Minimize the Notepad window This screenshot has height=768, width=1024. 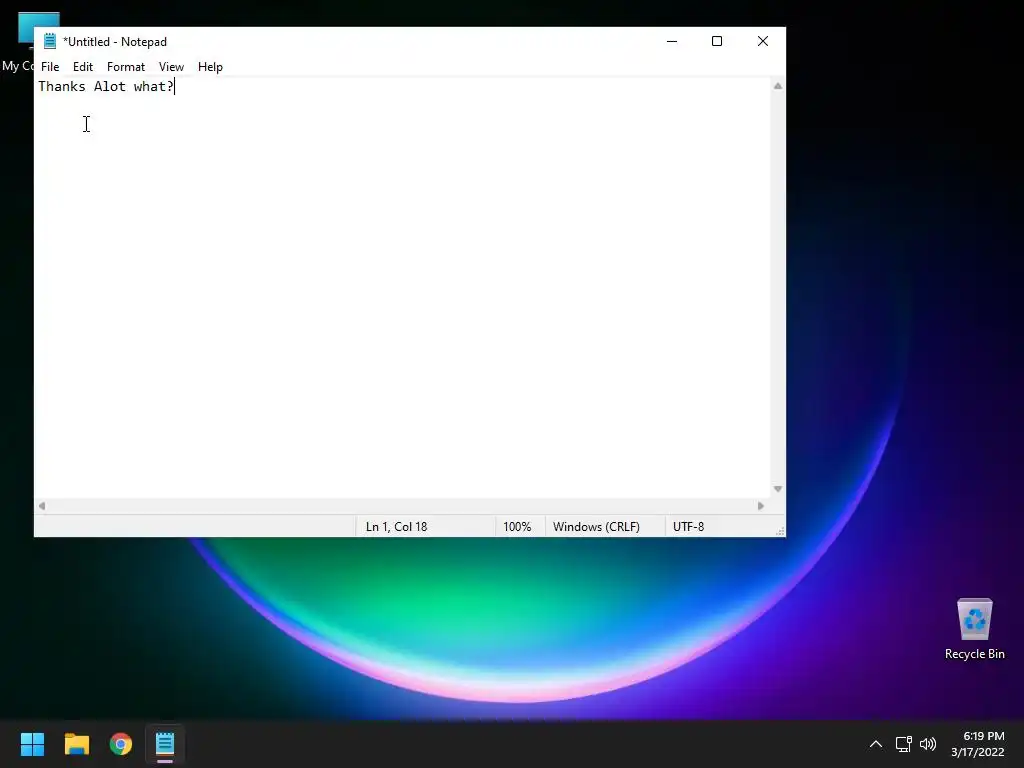[671, 41]
